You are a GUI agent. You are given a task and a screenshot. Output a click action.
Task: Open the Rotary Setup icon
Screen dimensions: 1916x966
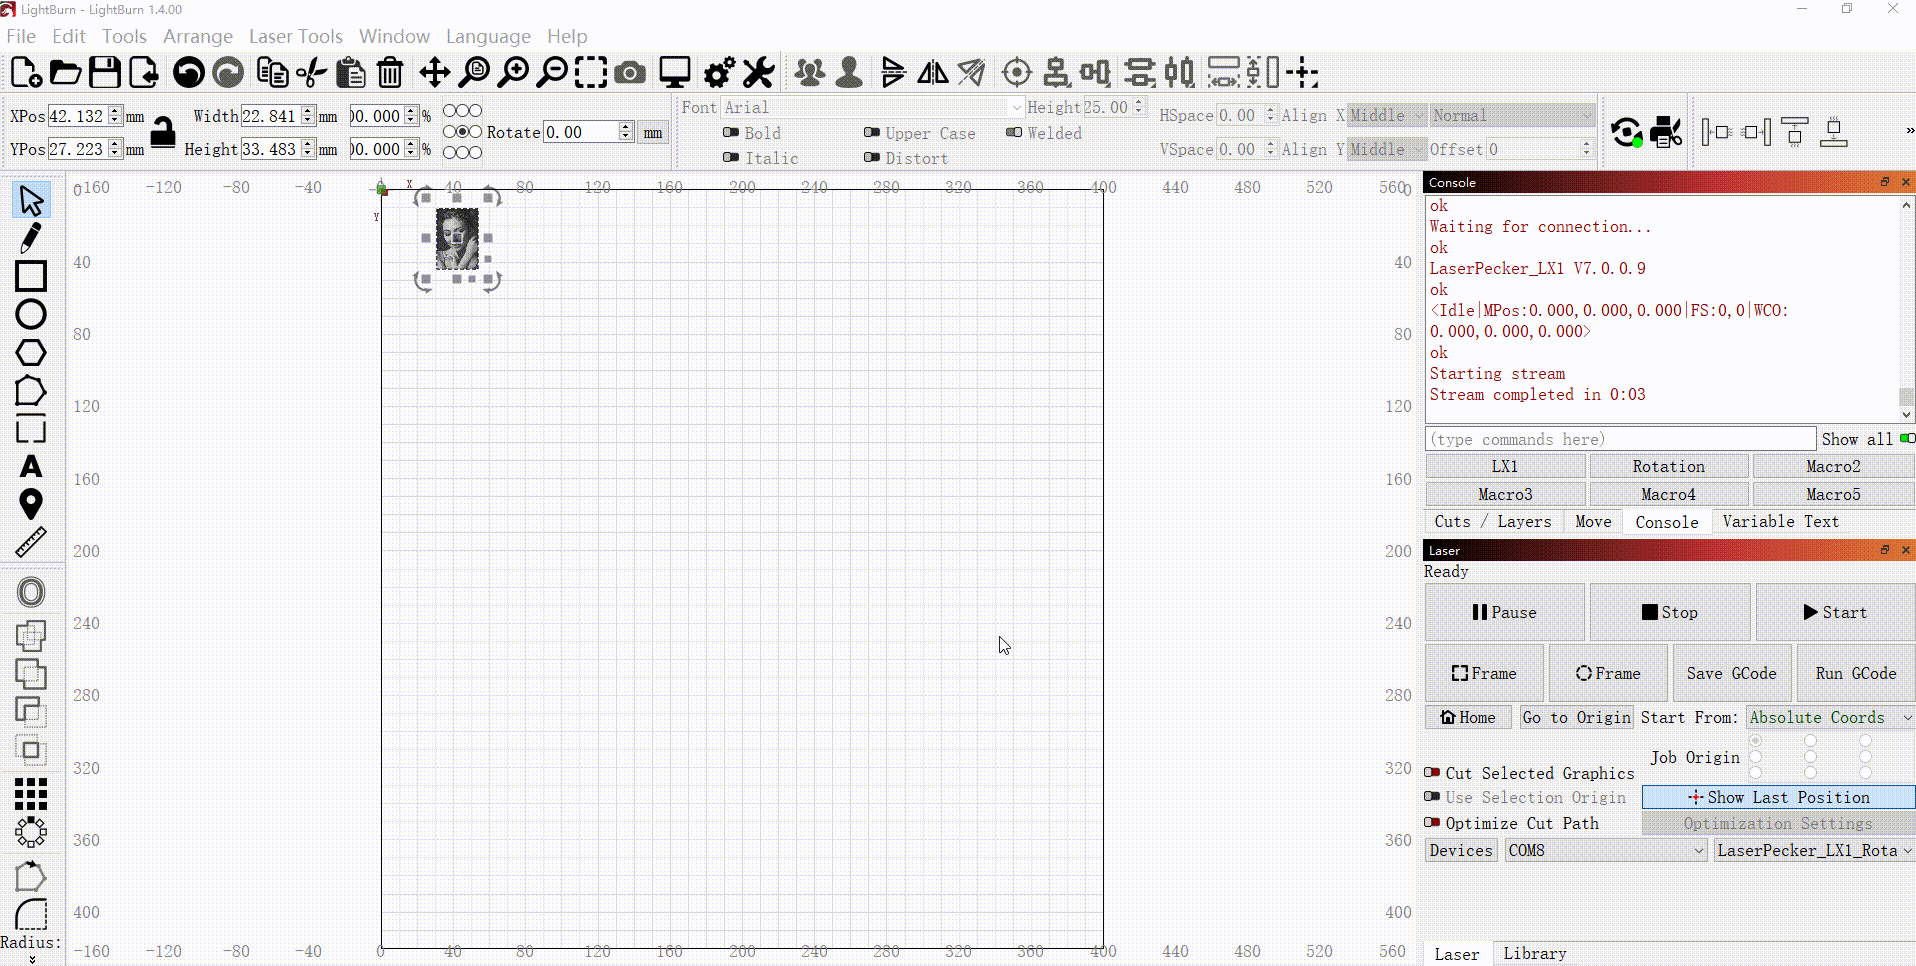(1626, 132)
